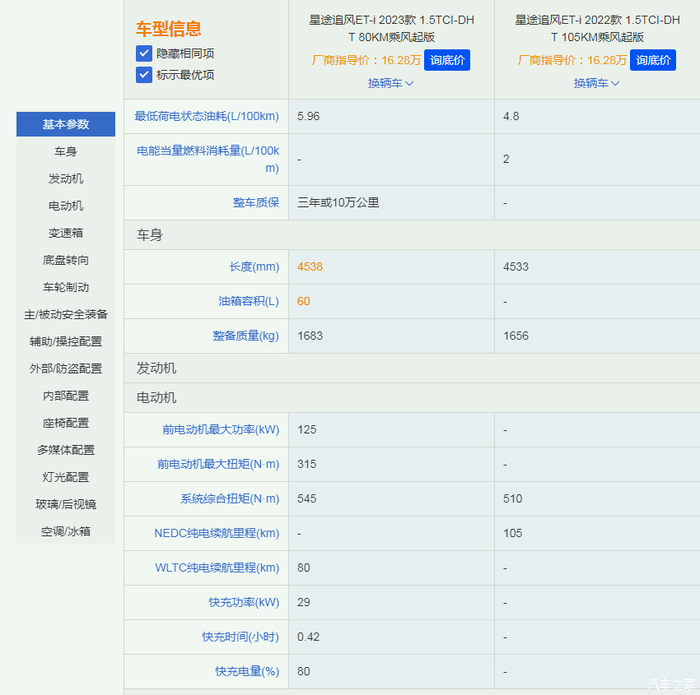Select 多媒体配置 in the sidebar
Screen dimensions: 700x695
pyautogui.click(x=66, y=450)
